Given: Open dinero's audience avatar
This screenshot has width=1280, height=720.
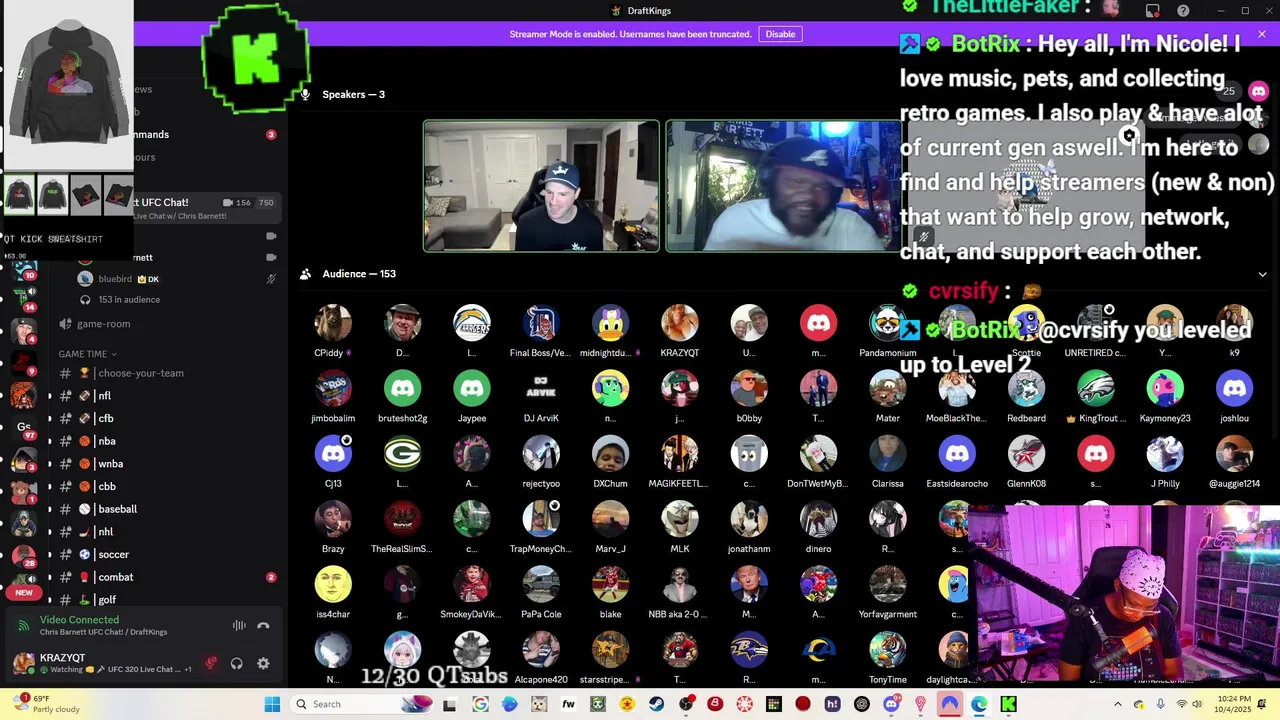Looking at the screenshot, I should [818, 519].
